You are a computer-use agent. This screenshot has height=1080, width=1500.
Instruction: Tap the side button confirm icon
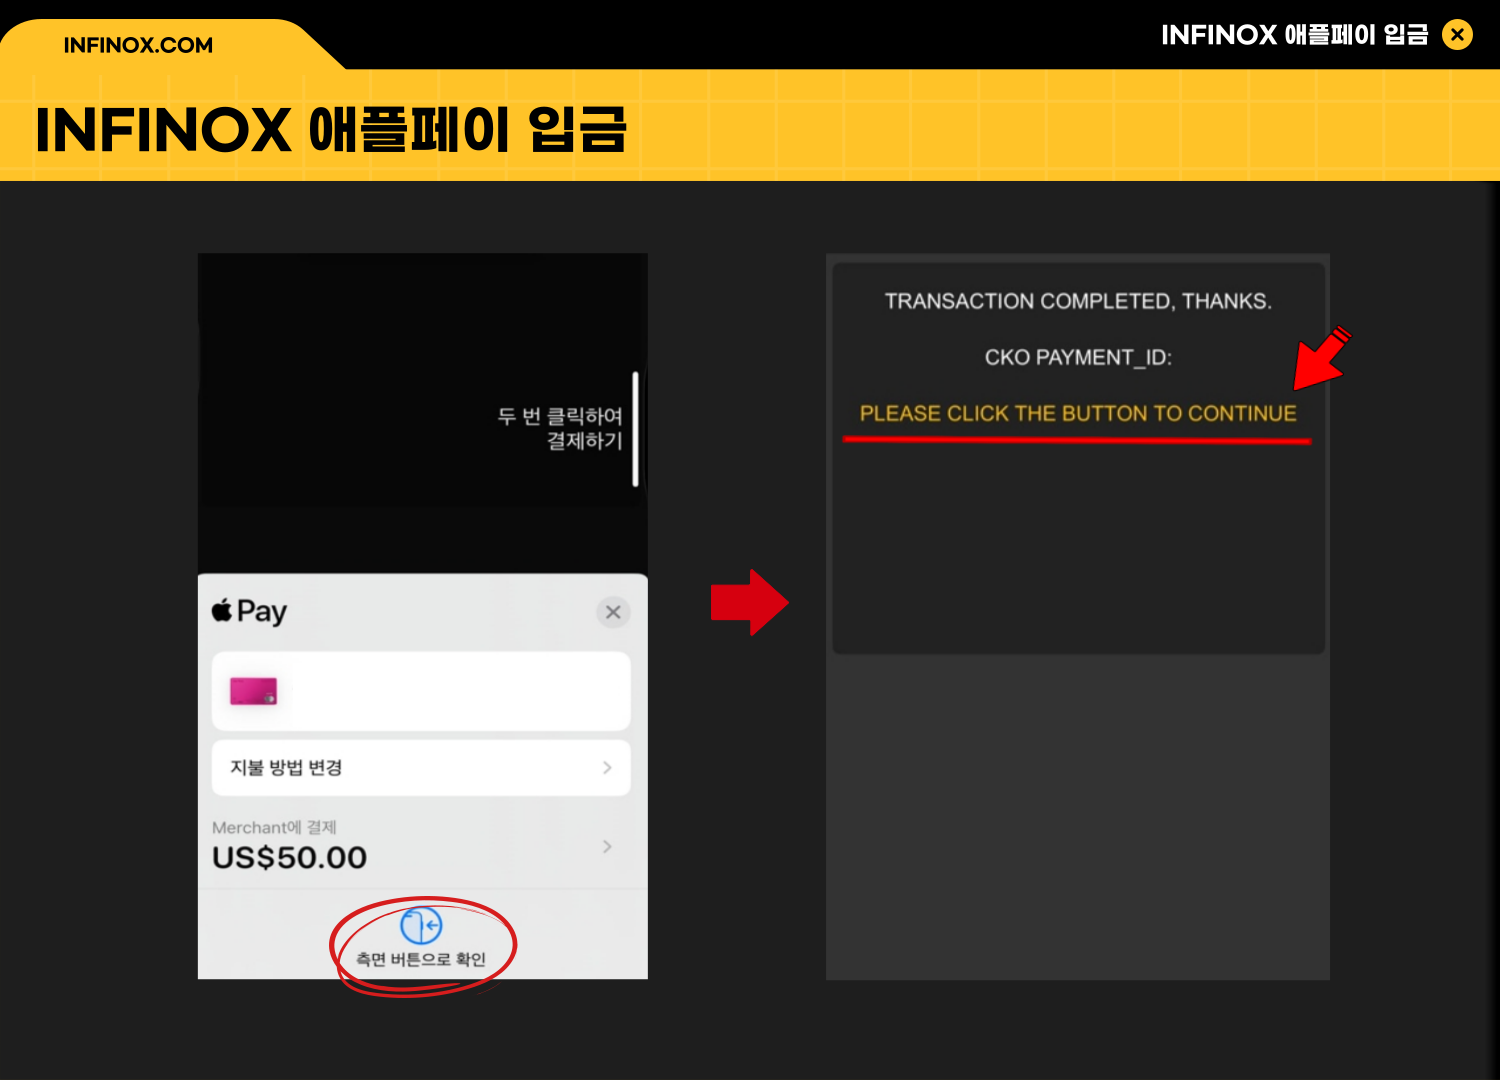pos(421,925)
